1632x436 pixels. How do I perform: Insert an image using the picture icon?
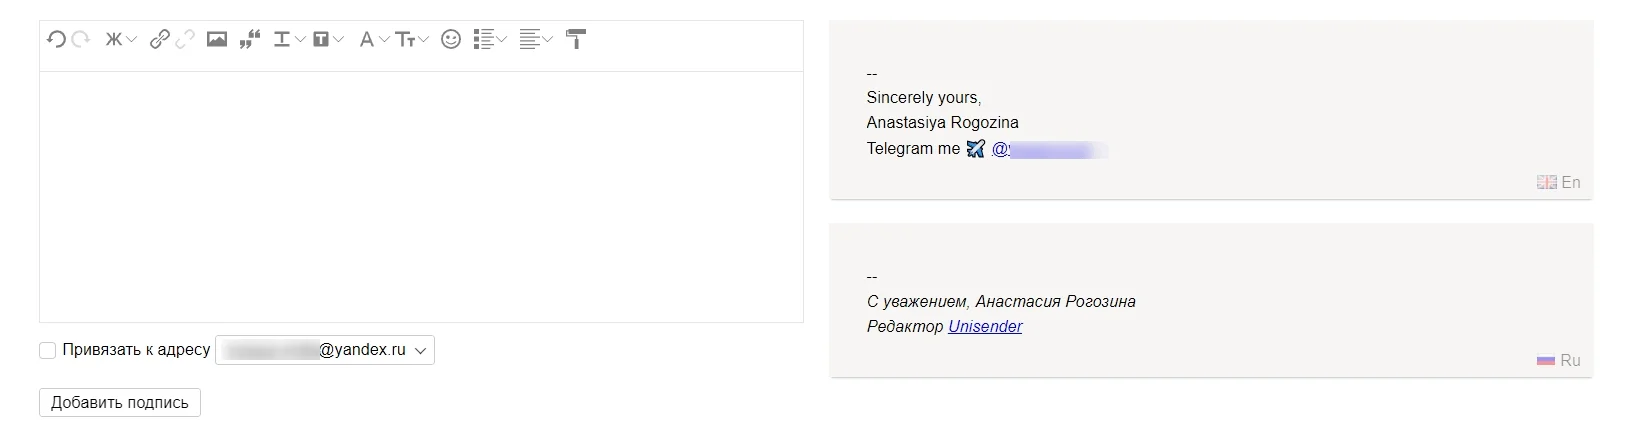(x=216, y=40)
